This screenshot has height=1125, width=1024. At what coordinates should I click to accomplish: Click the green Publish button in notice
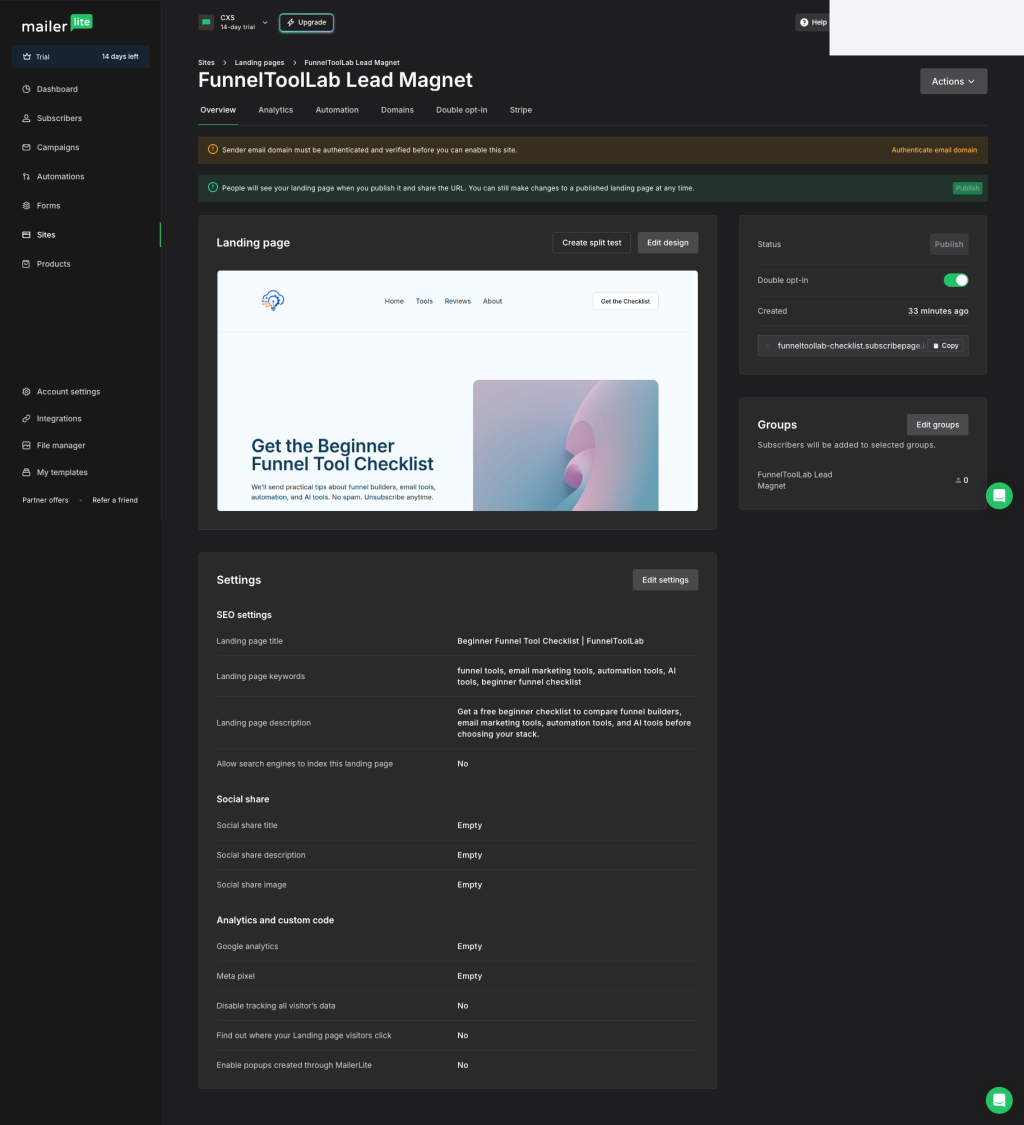coord(967,188)
